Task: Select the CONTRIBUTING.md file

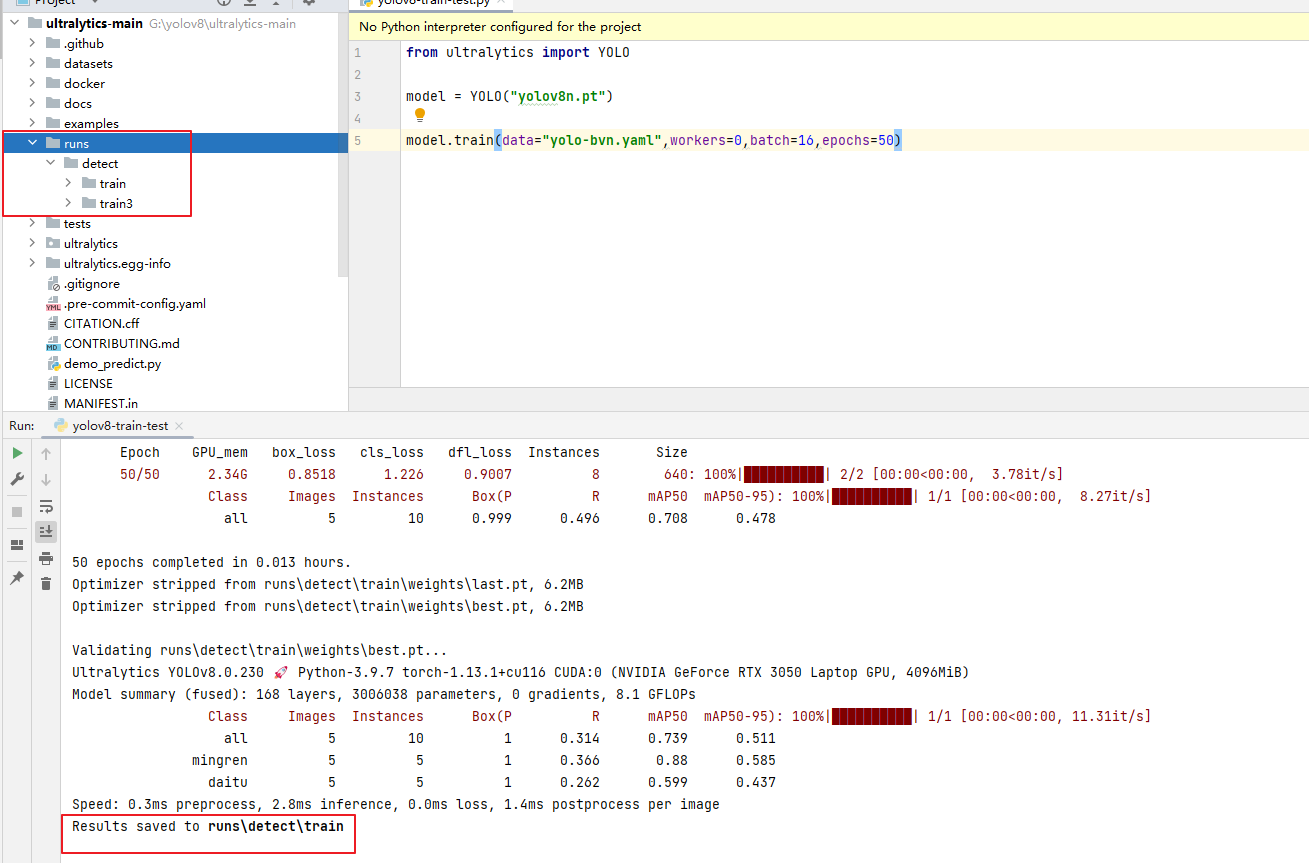Action: pos(122,343)
